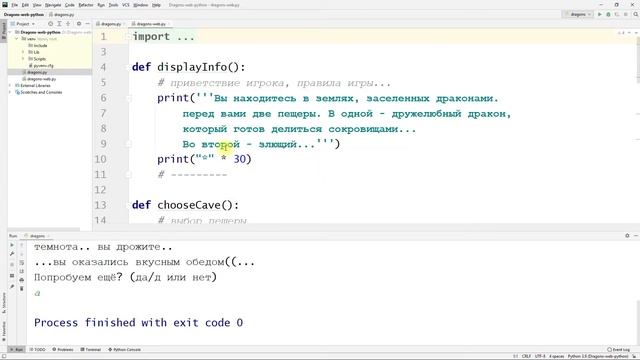
Task: Open the Project view dropdown
Action: (22, 24)
